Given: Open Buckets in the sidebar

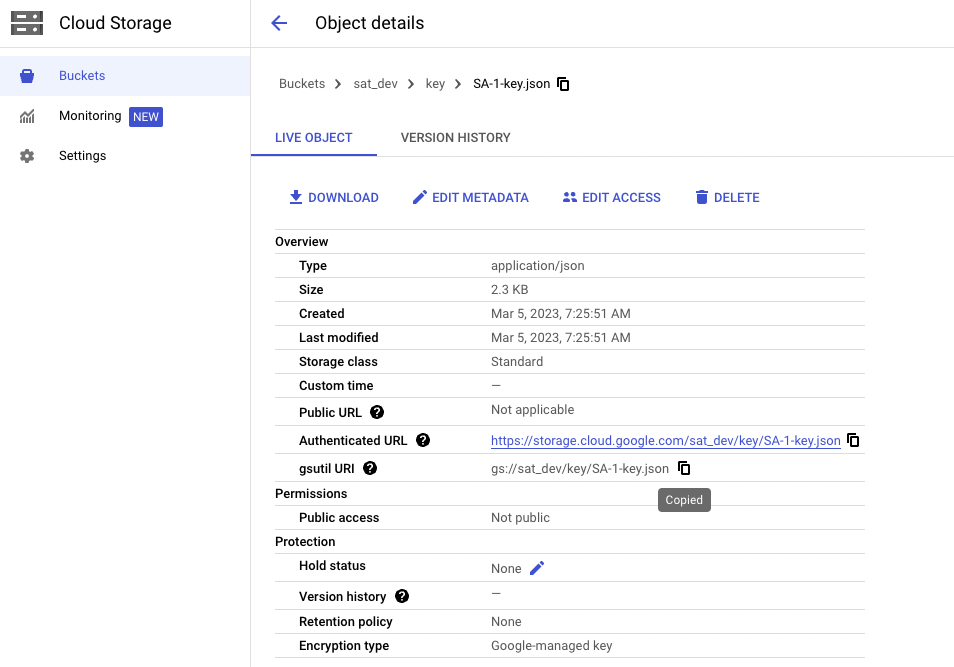Looking at the screenshot, I should coord(125,76).
